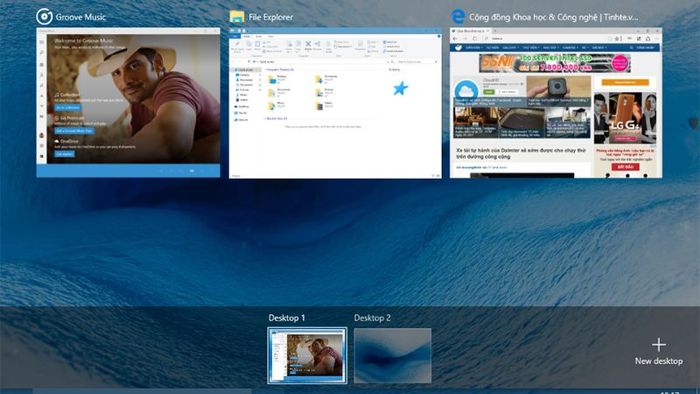This screenshot has width=700, height=394.
Task: Click the Edge browser icon
Action: coord(458,17)
